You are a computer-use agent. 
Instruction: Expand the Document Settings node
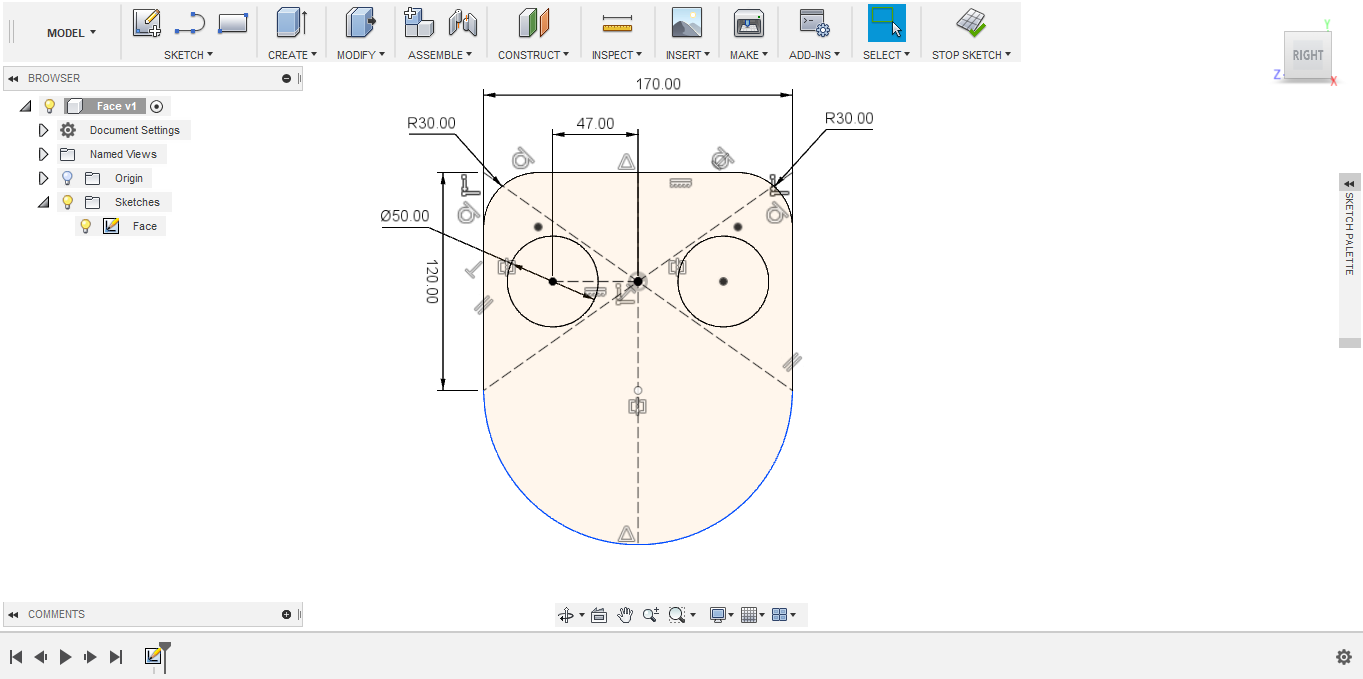click(x=43, y=130)
